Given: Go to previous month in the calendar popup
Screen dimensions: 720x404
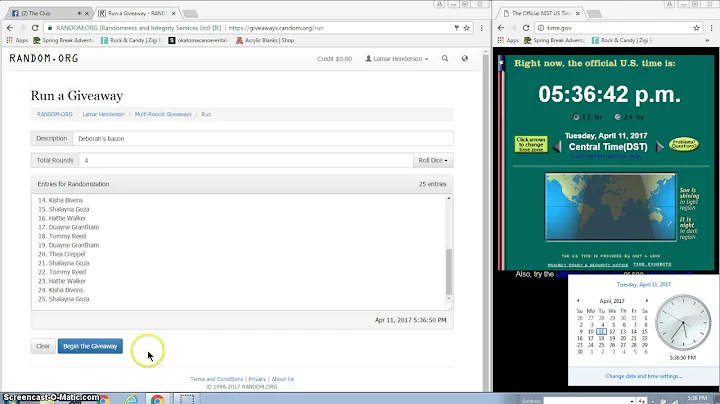Looking at the screenshot, I should 578,301.
